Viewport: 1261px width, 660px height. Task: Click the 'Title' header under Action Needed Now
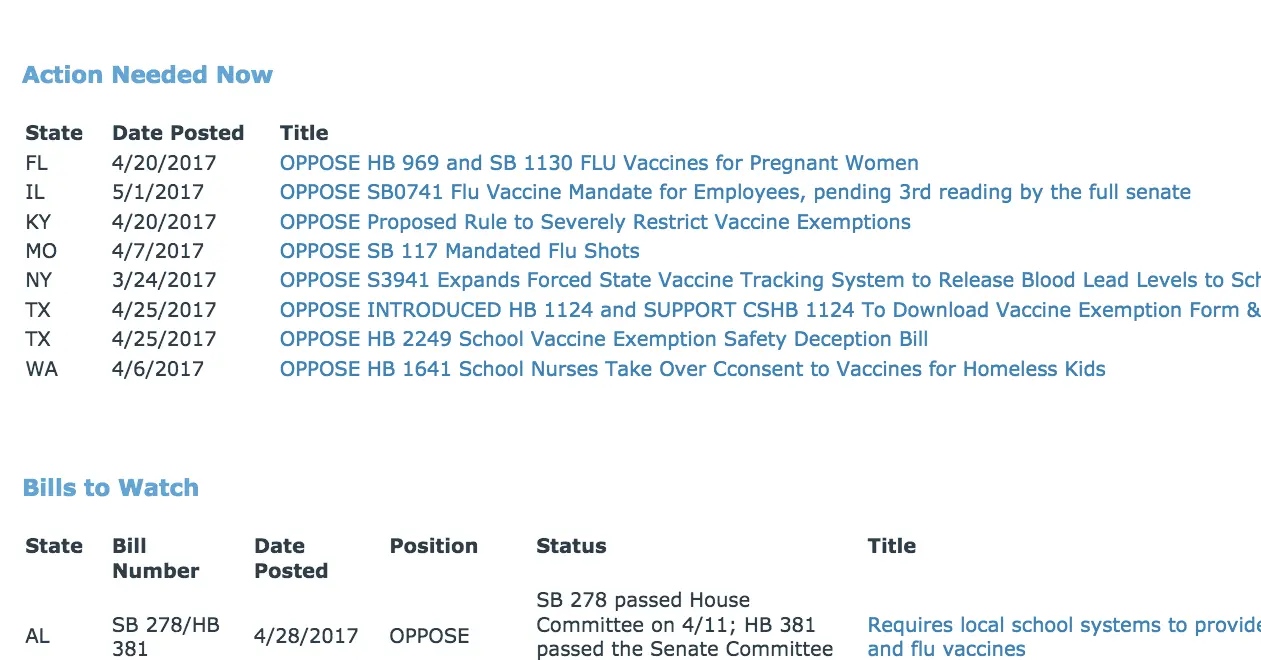coord(304,133)
